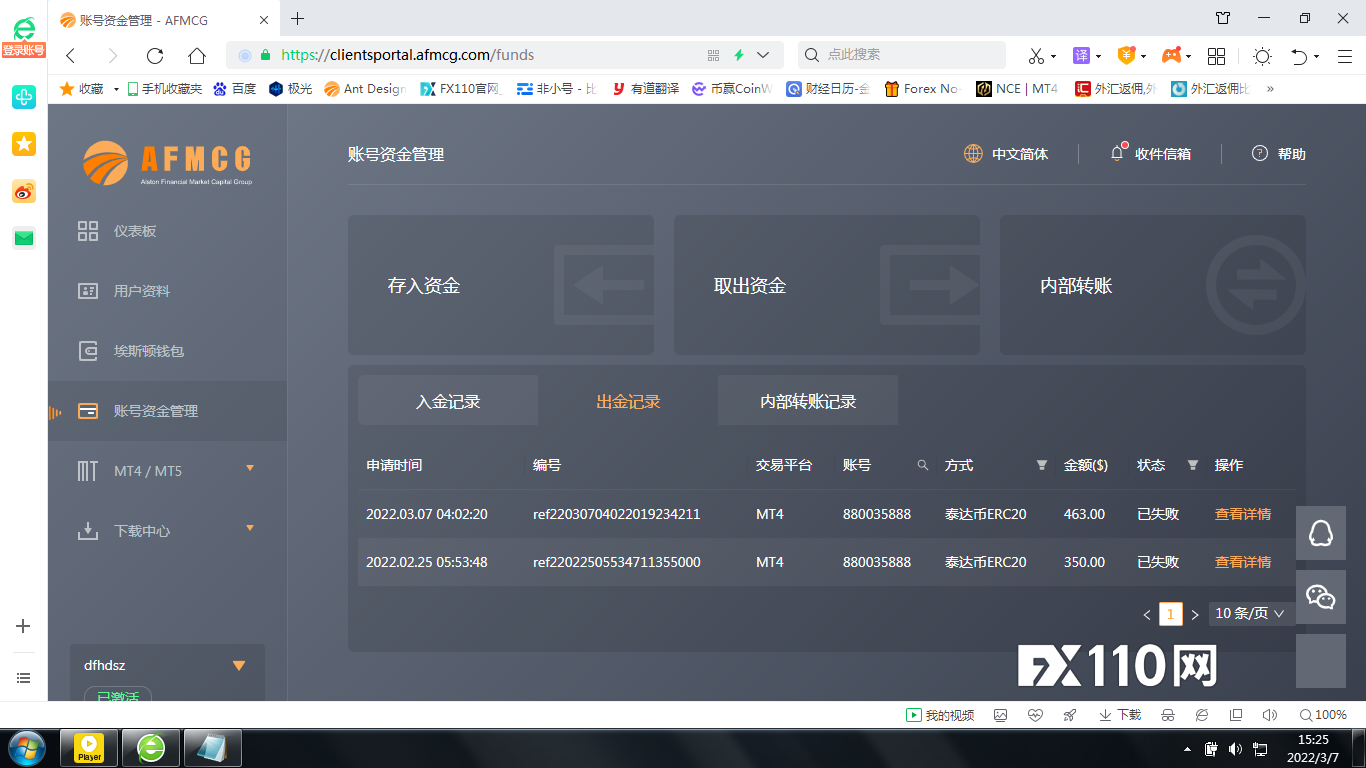This screenshot has height=768, width=1366.
Task: Filter the 方式 column
Action: (x=1042, y=465)
